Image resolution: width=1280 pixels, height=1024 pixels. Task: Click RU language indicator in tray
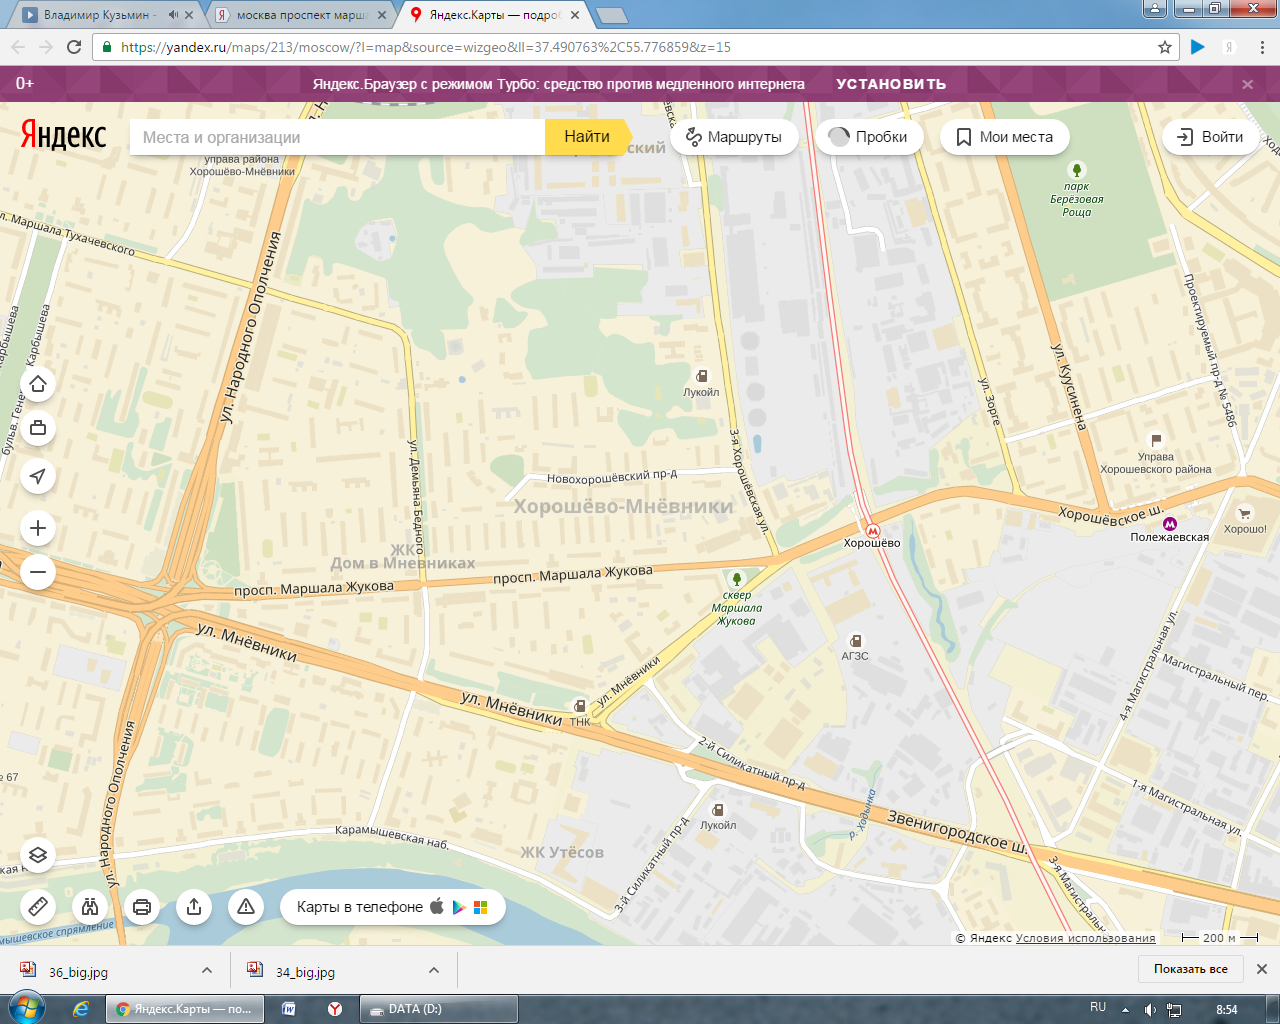pos(1098,1007)
